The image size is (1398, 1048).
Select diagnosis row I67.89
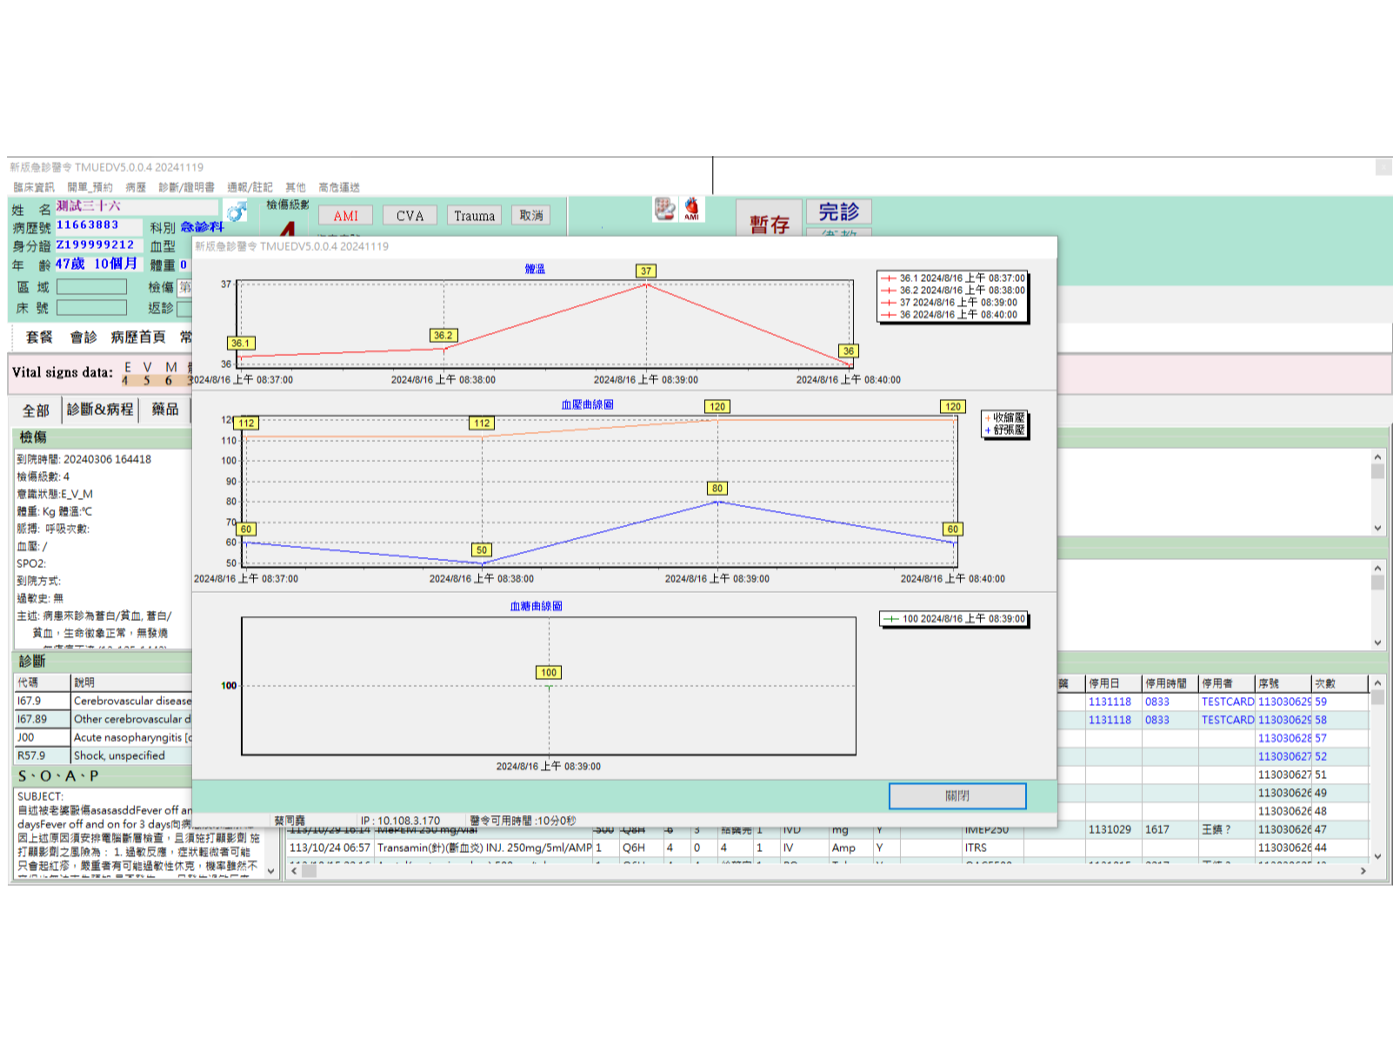(x=103, y=719)
